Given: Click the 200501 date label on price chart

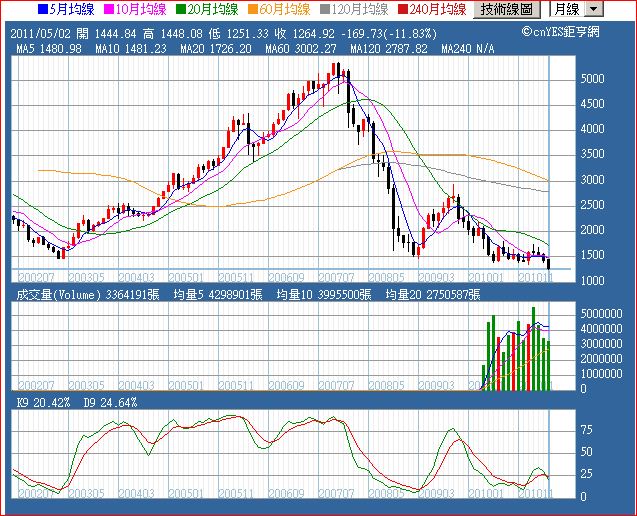Looking at the screenshot, I should click(186, 278).
